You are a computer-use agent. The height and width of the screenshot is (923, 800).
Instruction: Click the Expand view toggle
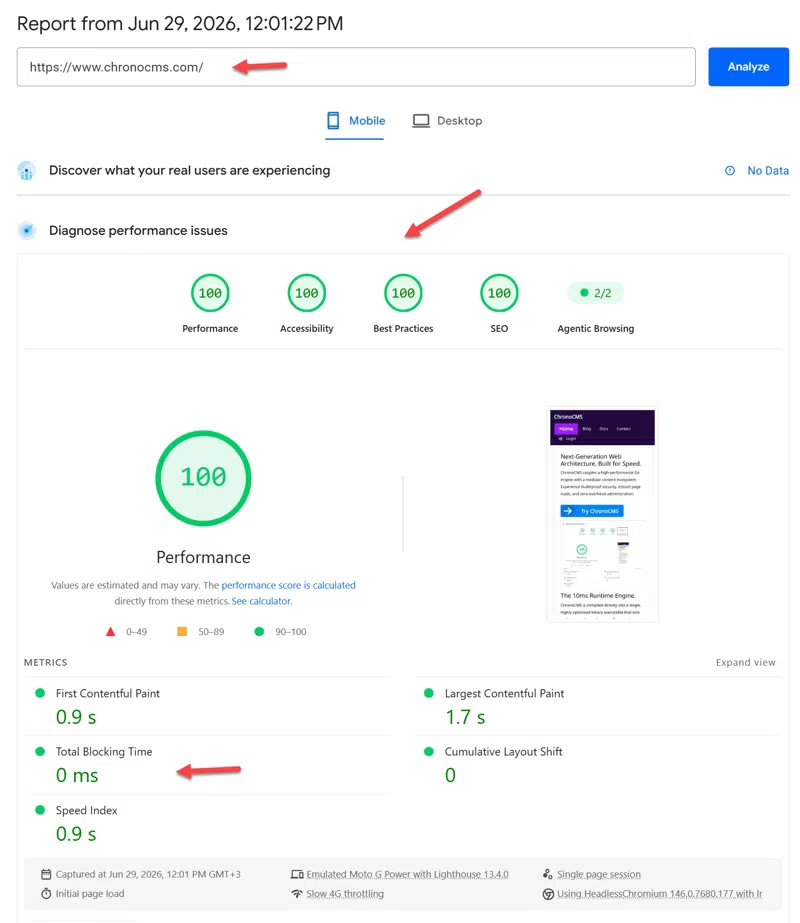coord(745,662)
